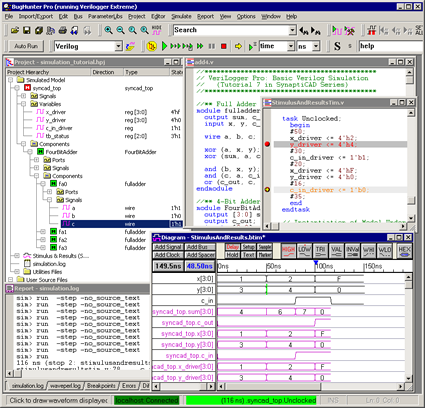Viewport: 425px width, 408px height.
Task: Open the Import/Export menu
Action: [36, 16]
